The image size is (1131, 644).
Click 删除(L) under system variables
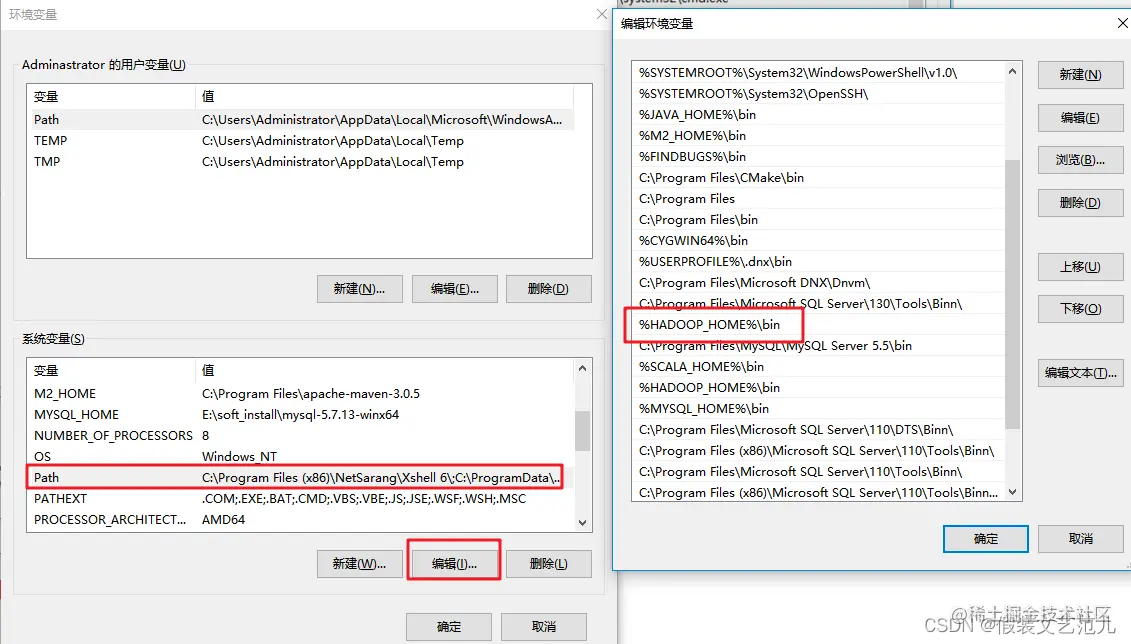548,563
